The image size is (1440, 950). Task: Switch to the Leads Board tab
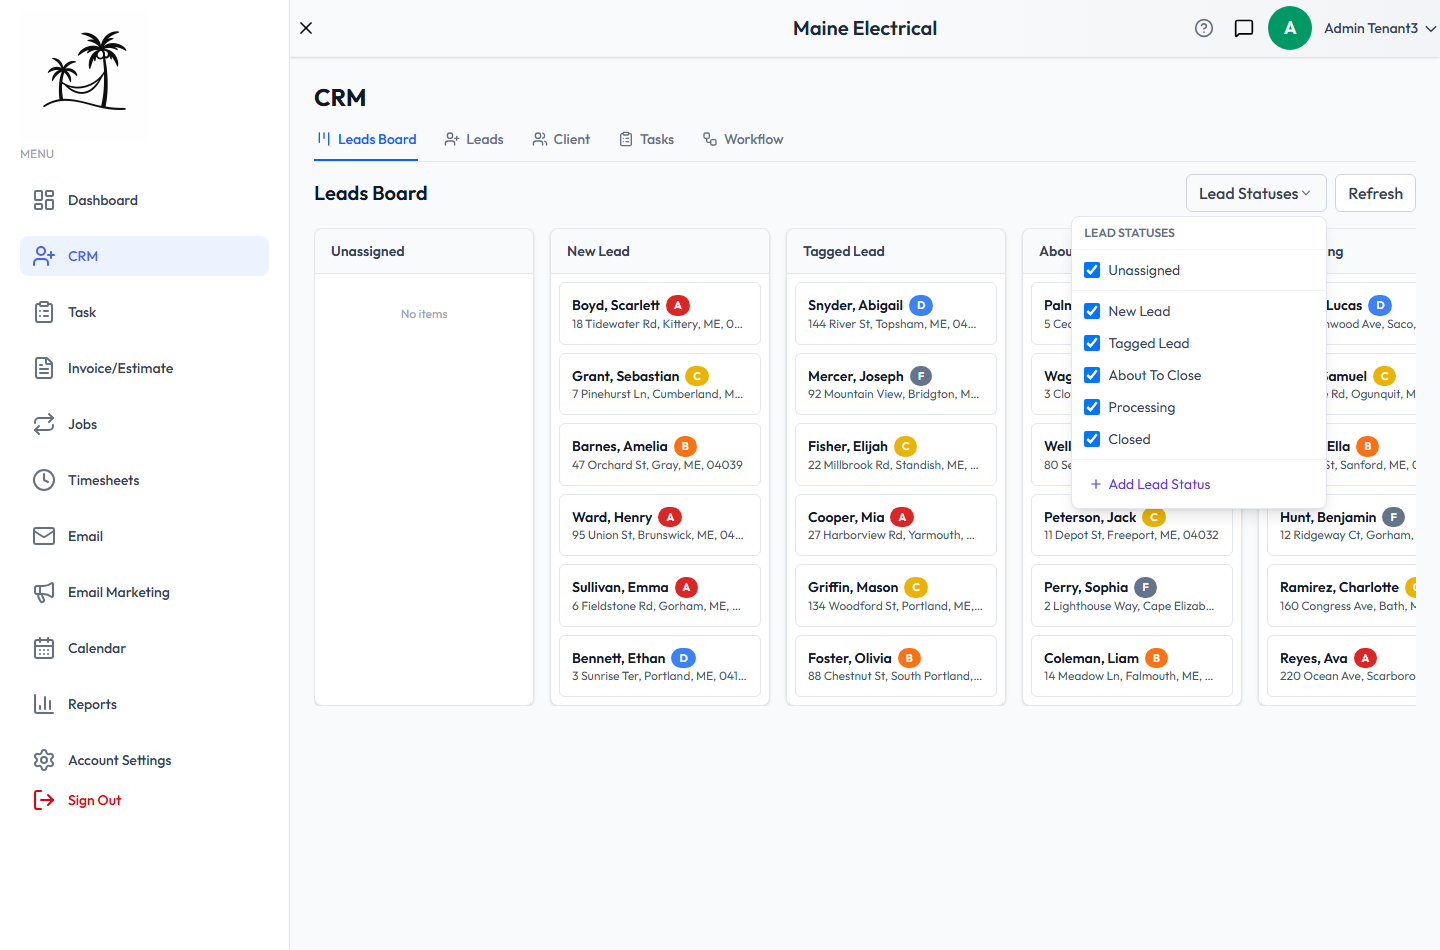(366, 139)
